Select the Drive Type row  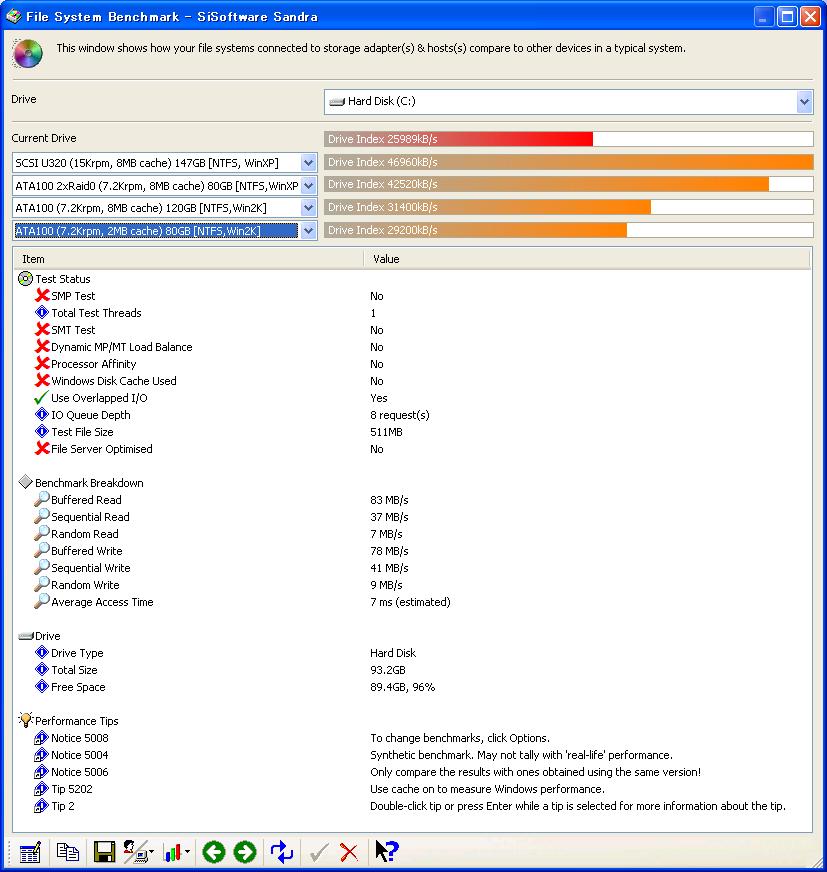412,653
